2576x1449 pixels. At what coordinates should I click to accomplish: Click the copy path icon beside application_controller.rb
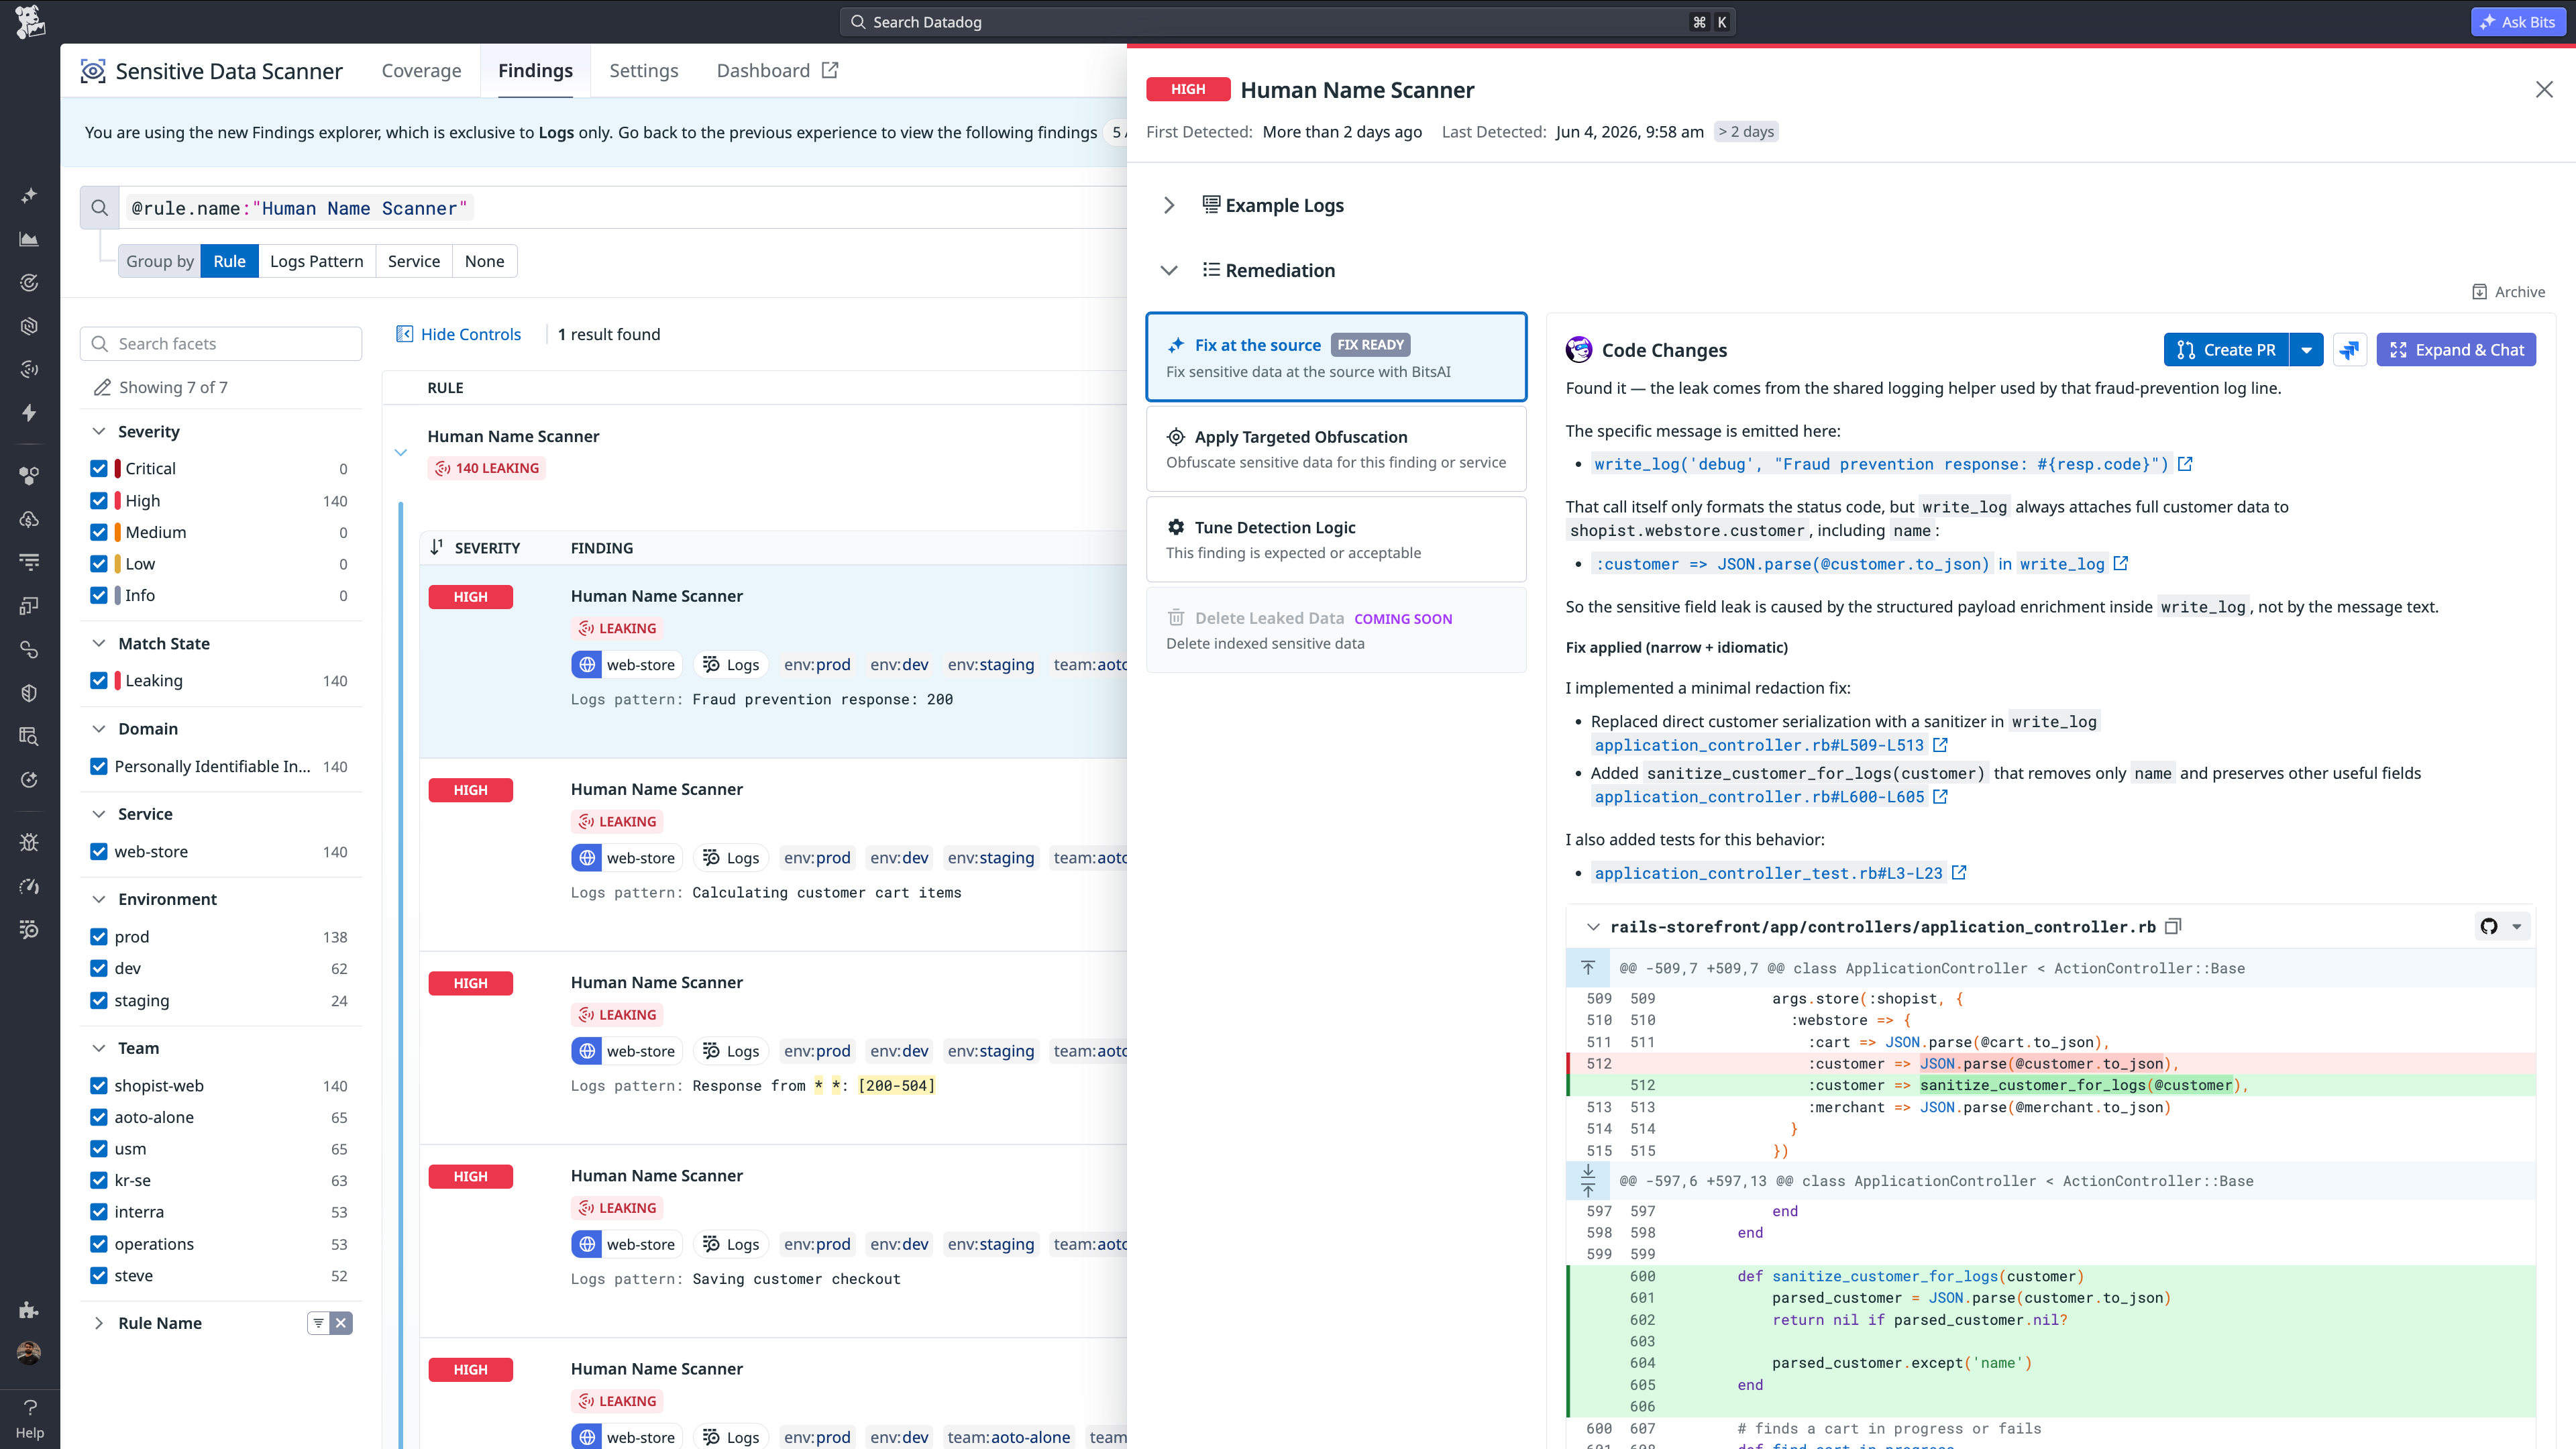[x=2173, y=927]
